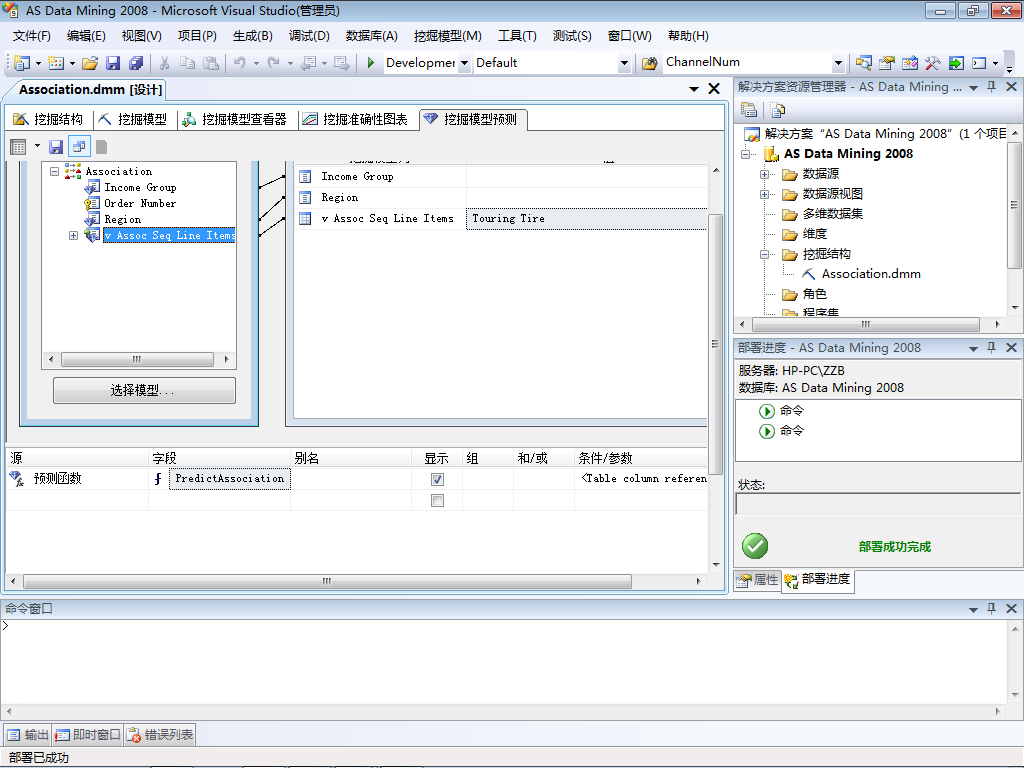Click the Properties icon in Solution Explorer toolbar
Viewport: 1024px width, 768px height.
point(749,110)
